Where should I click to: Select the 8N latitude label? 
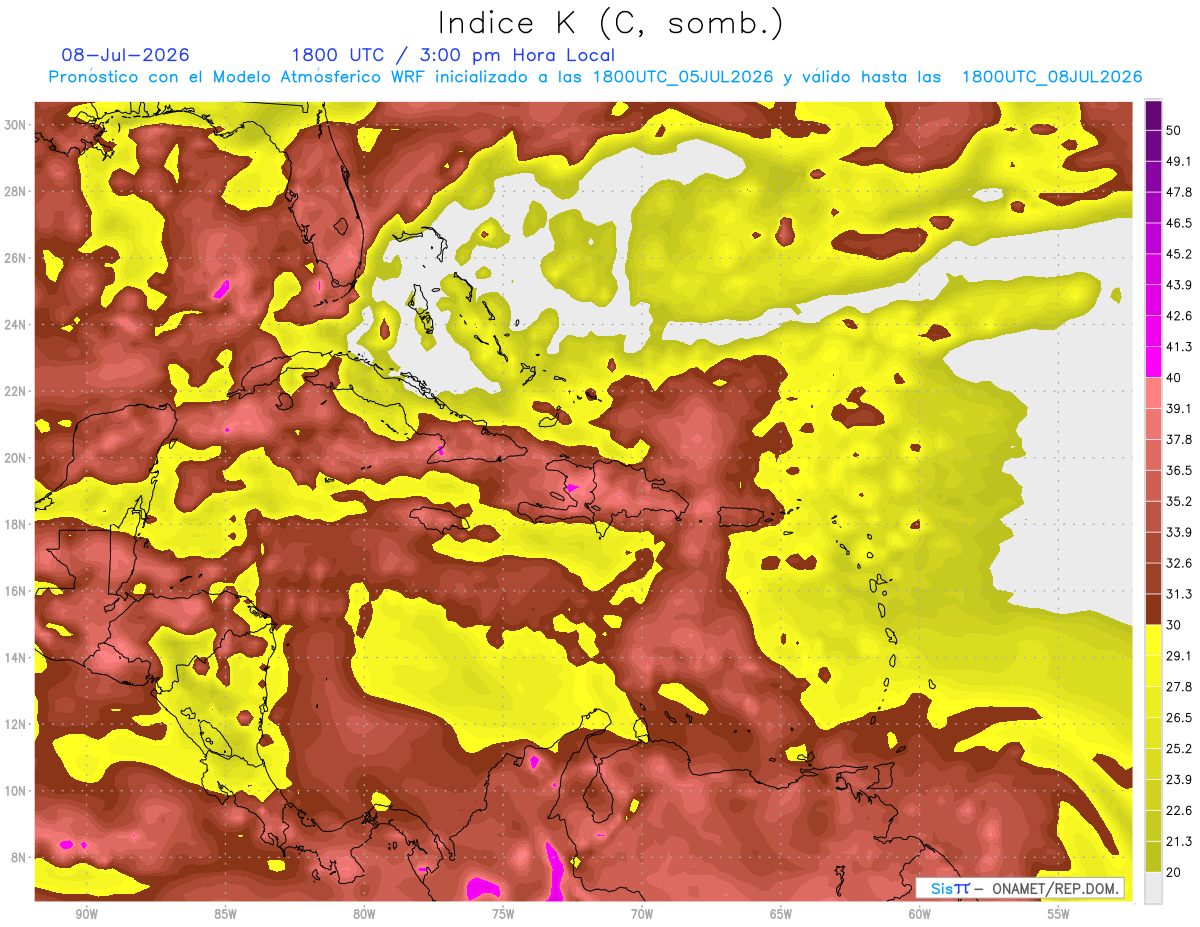pyautogui.click(x=19, y=857)
